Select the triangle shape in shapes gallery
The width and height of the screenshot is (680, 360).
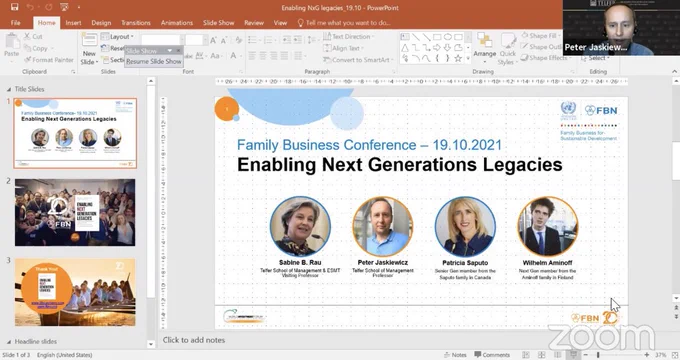click(405, 48)
